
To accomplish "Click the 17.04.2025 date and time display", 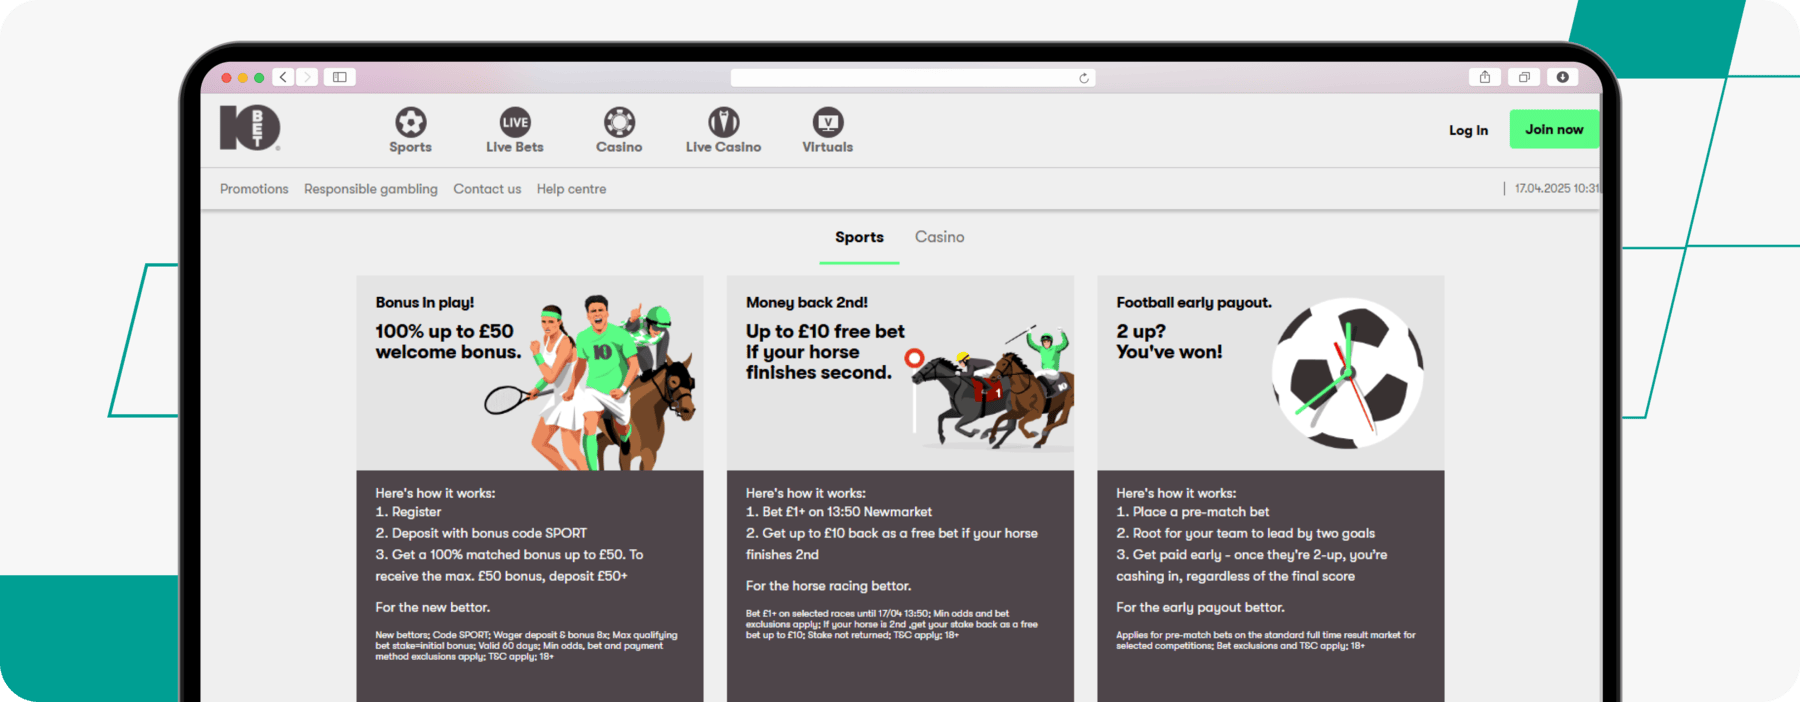I will click(x=1557, y=189).
